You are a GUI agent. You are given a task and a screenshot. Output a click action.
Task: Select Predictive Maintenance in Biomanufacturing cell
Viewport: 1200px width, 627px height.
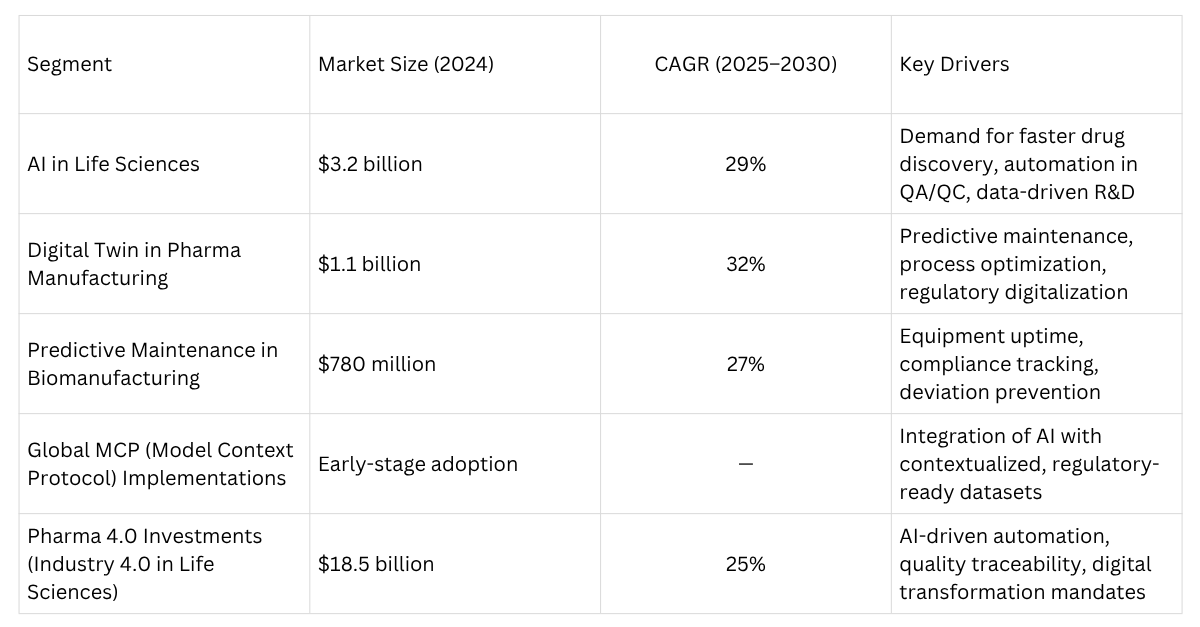coord(152,364)
